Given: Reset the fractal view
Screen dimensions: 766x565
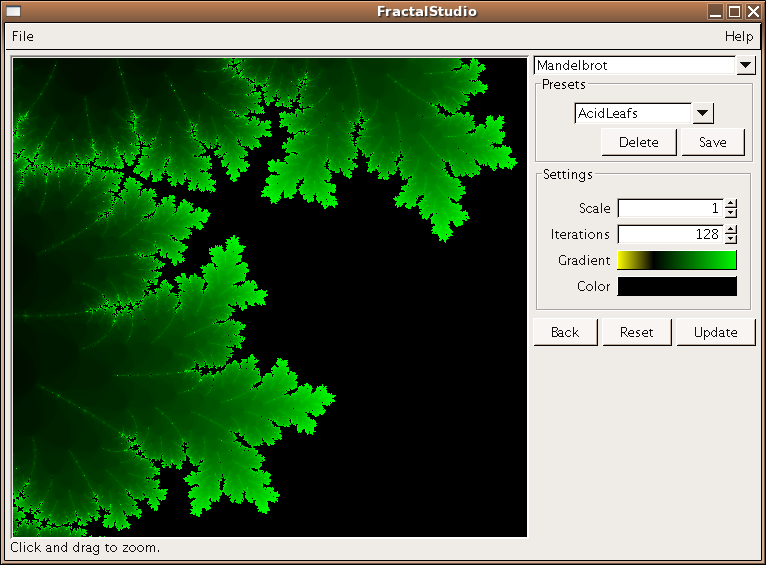Looking at the screenshot, I should (x=636, y=332).
